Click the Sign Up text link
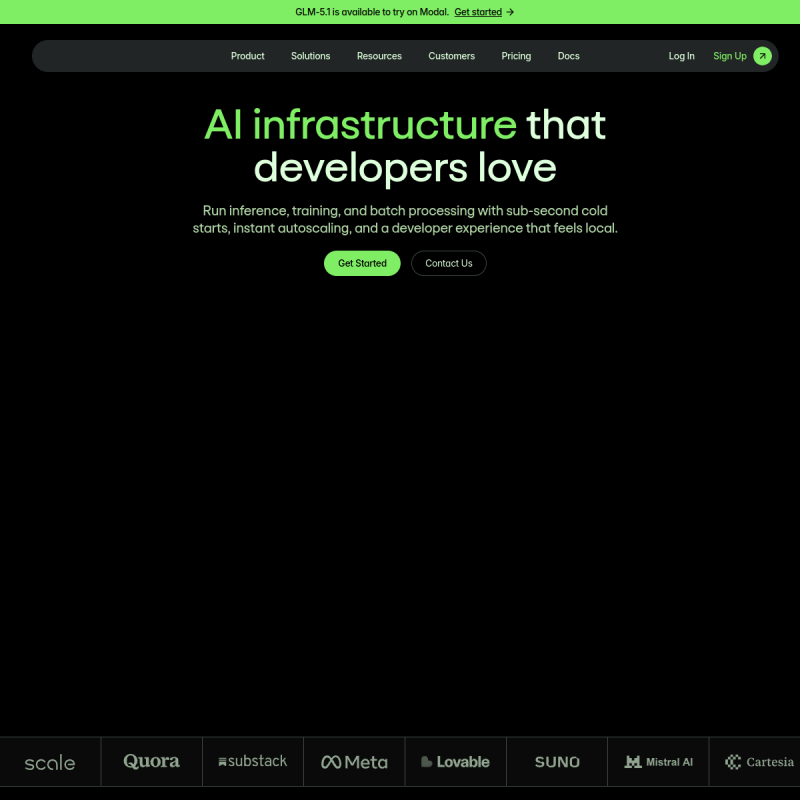800x800 pixels. tap(730, 56)
